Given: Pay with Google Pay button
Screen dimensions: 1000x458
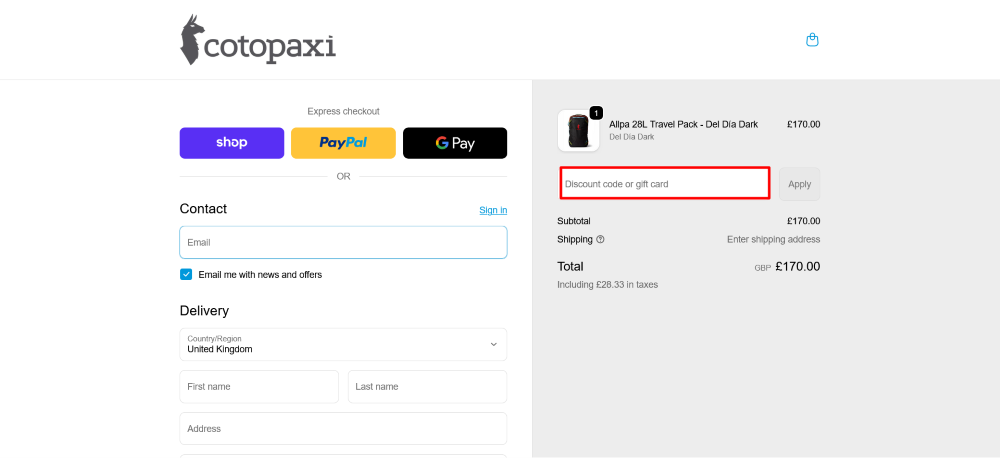Looking at the screenshot, I should click(x=455, y=143).
